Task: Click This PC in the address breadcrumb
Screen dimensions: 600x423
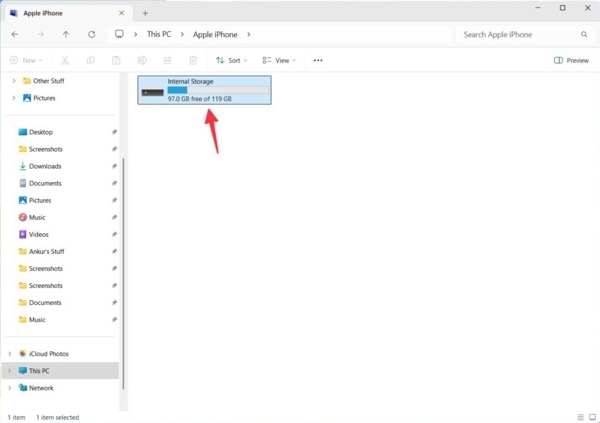Action: click(x=160, y=34)
